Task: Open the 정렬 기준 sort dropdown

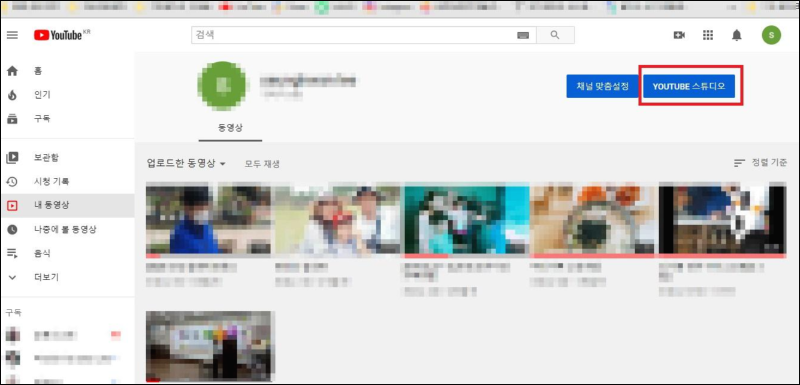Action: [760, 163]
